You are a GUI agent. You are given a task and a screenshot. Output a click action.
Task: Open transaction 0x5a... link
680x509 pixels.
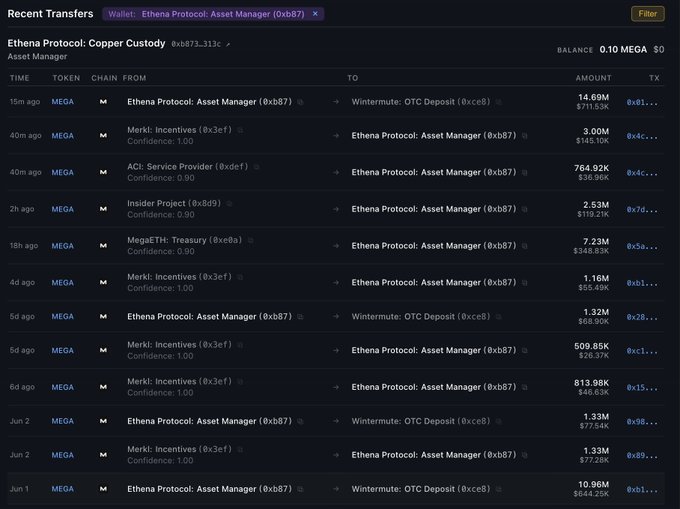point(642,246)
